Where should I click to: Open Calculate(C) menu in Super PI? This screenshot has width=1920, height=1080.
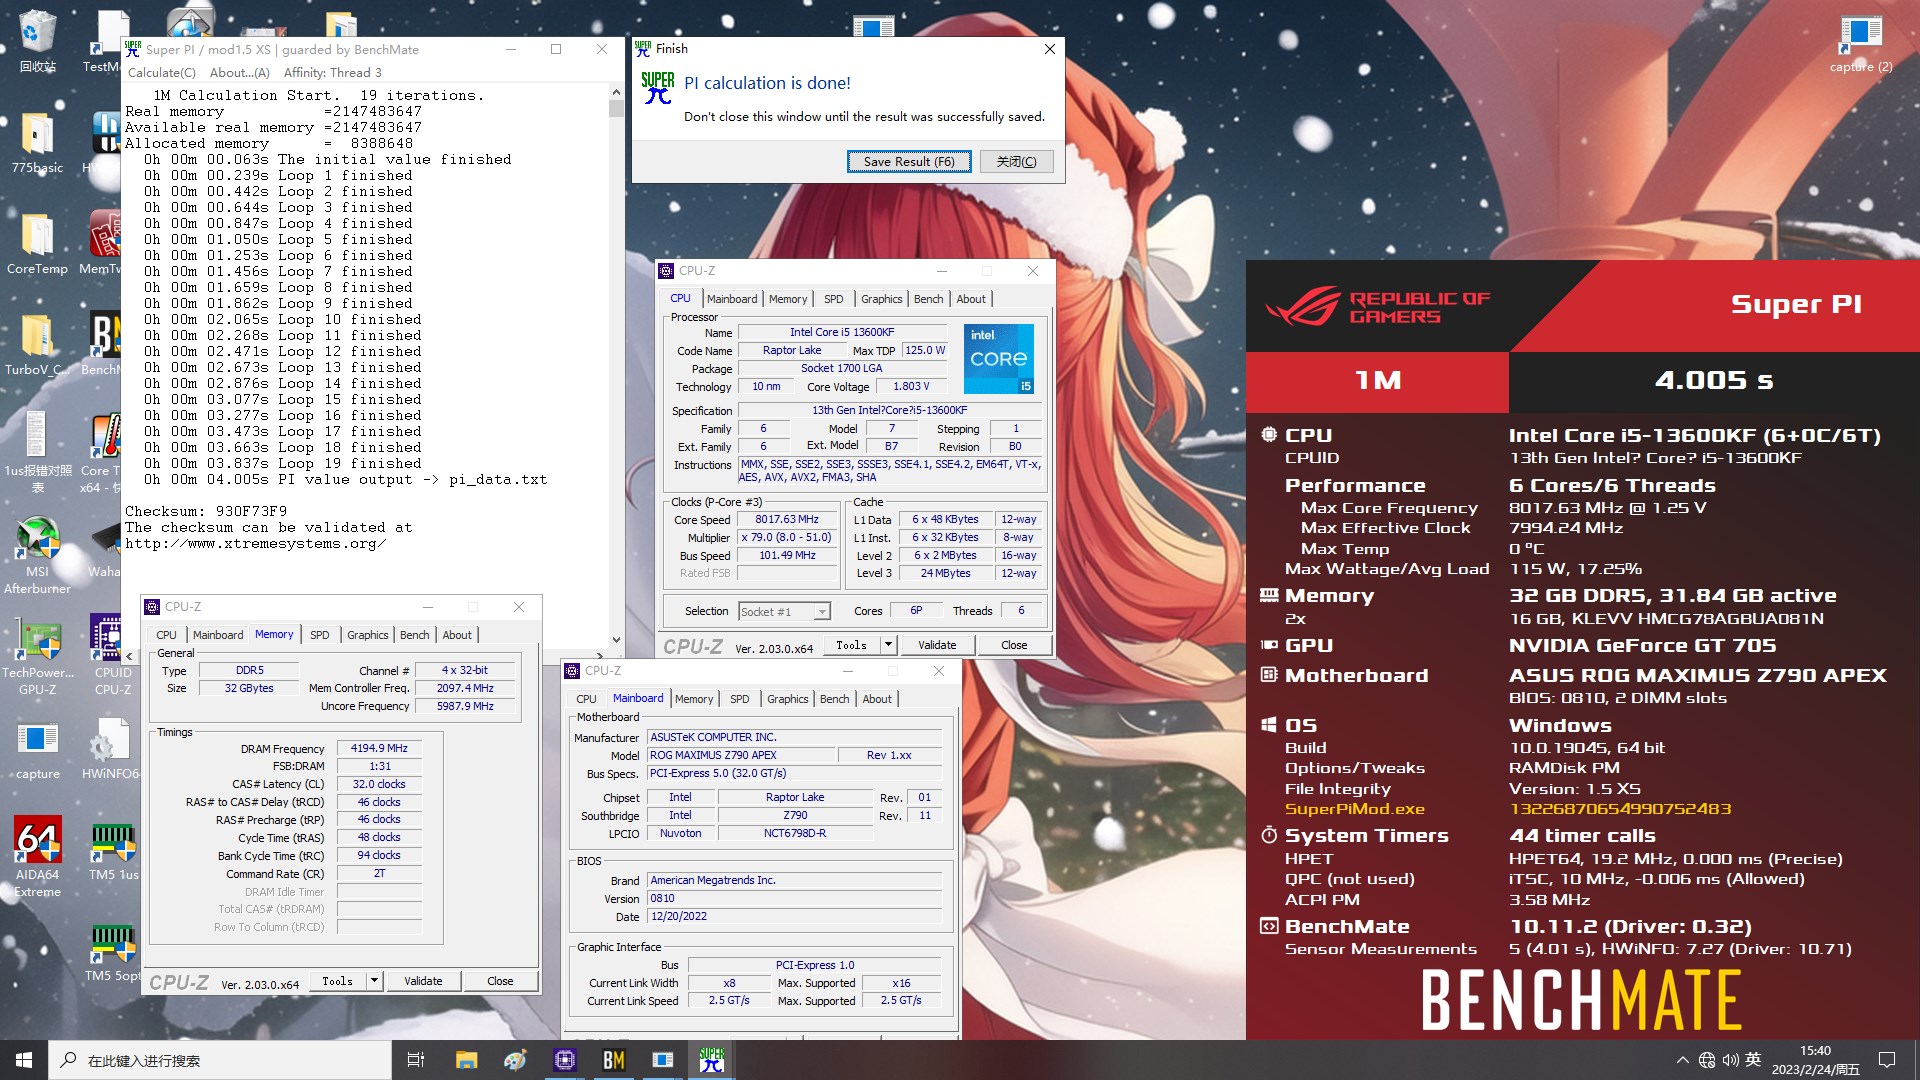pos(162,72)
